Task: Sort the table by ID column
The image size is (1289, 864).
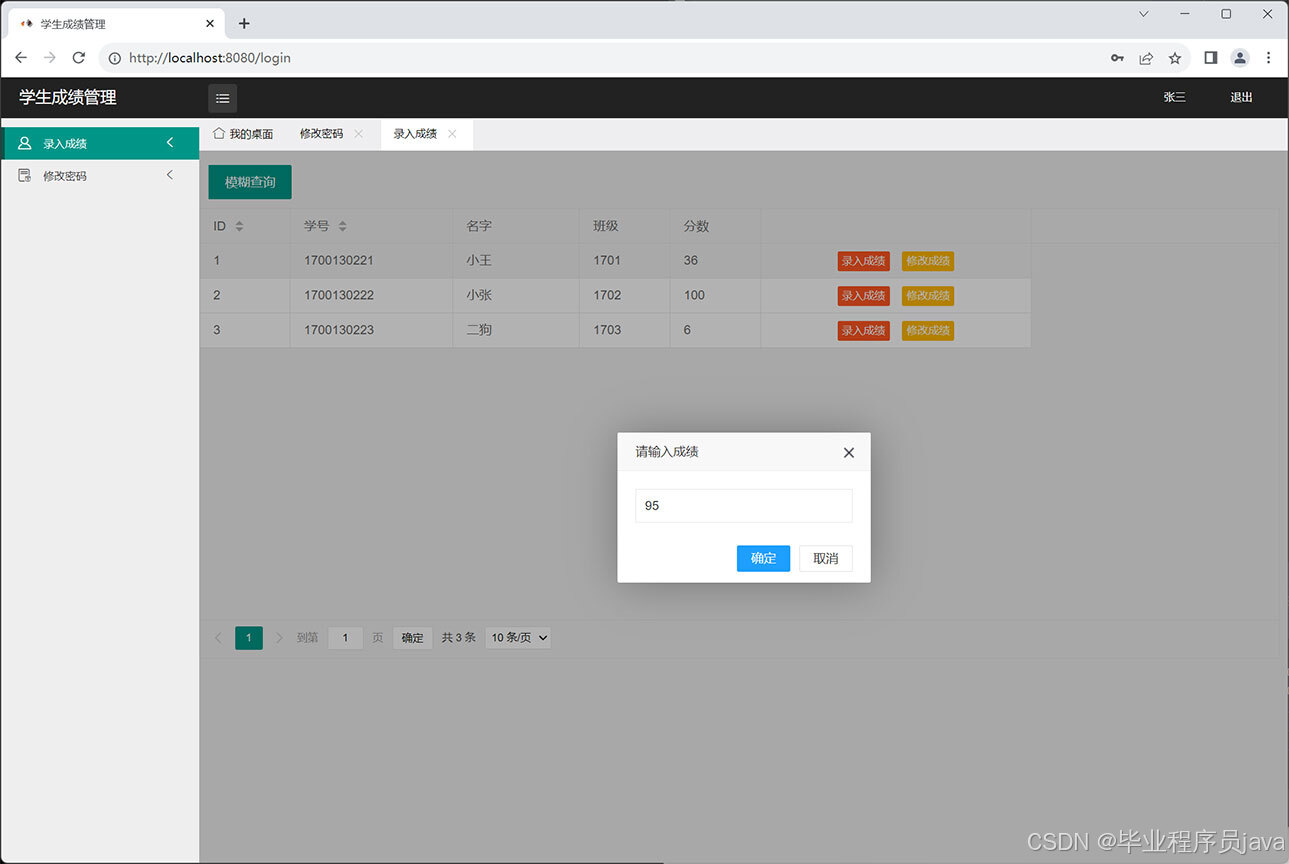Action: point(239,227)
